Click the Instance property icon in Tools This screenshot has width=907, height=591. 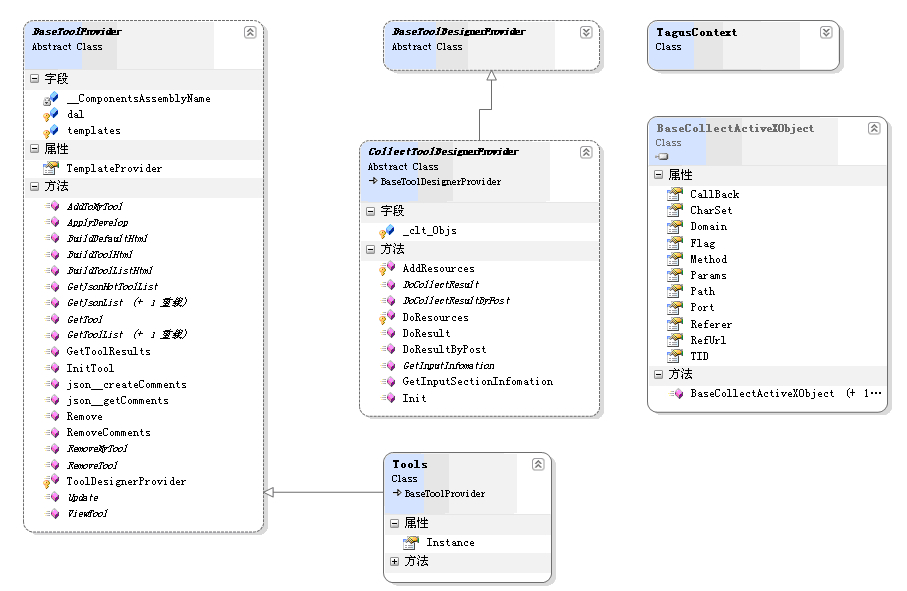click(410, 542)
